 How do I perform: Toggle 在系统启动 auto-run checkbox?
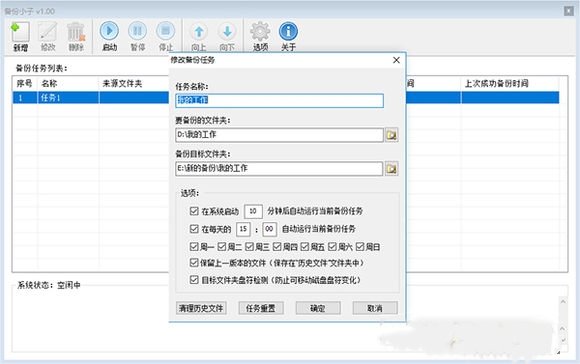[x=194, y=211]
